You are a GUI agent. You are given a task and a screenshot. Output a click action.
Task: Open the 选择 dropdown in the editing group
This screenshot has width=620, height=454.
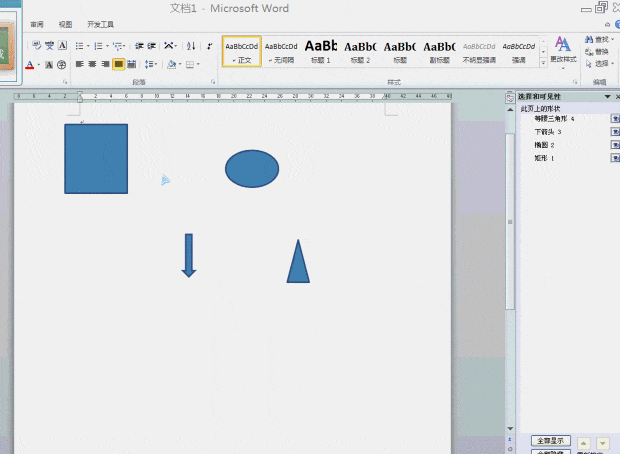600,63
